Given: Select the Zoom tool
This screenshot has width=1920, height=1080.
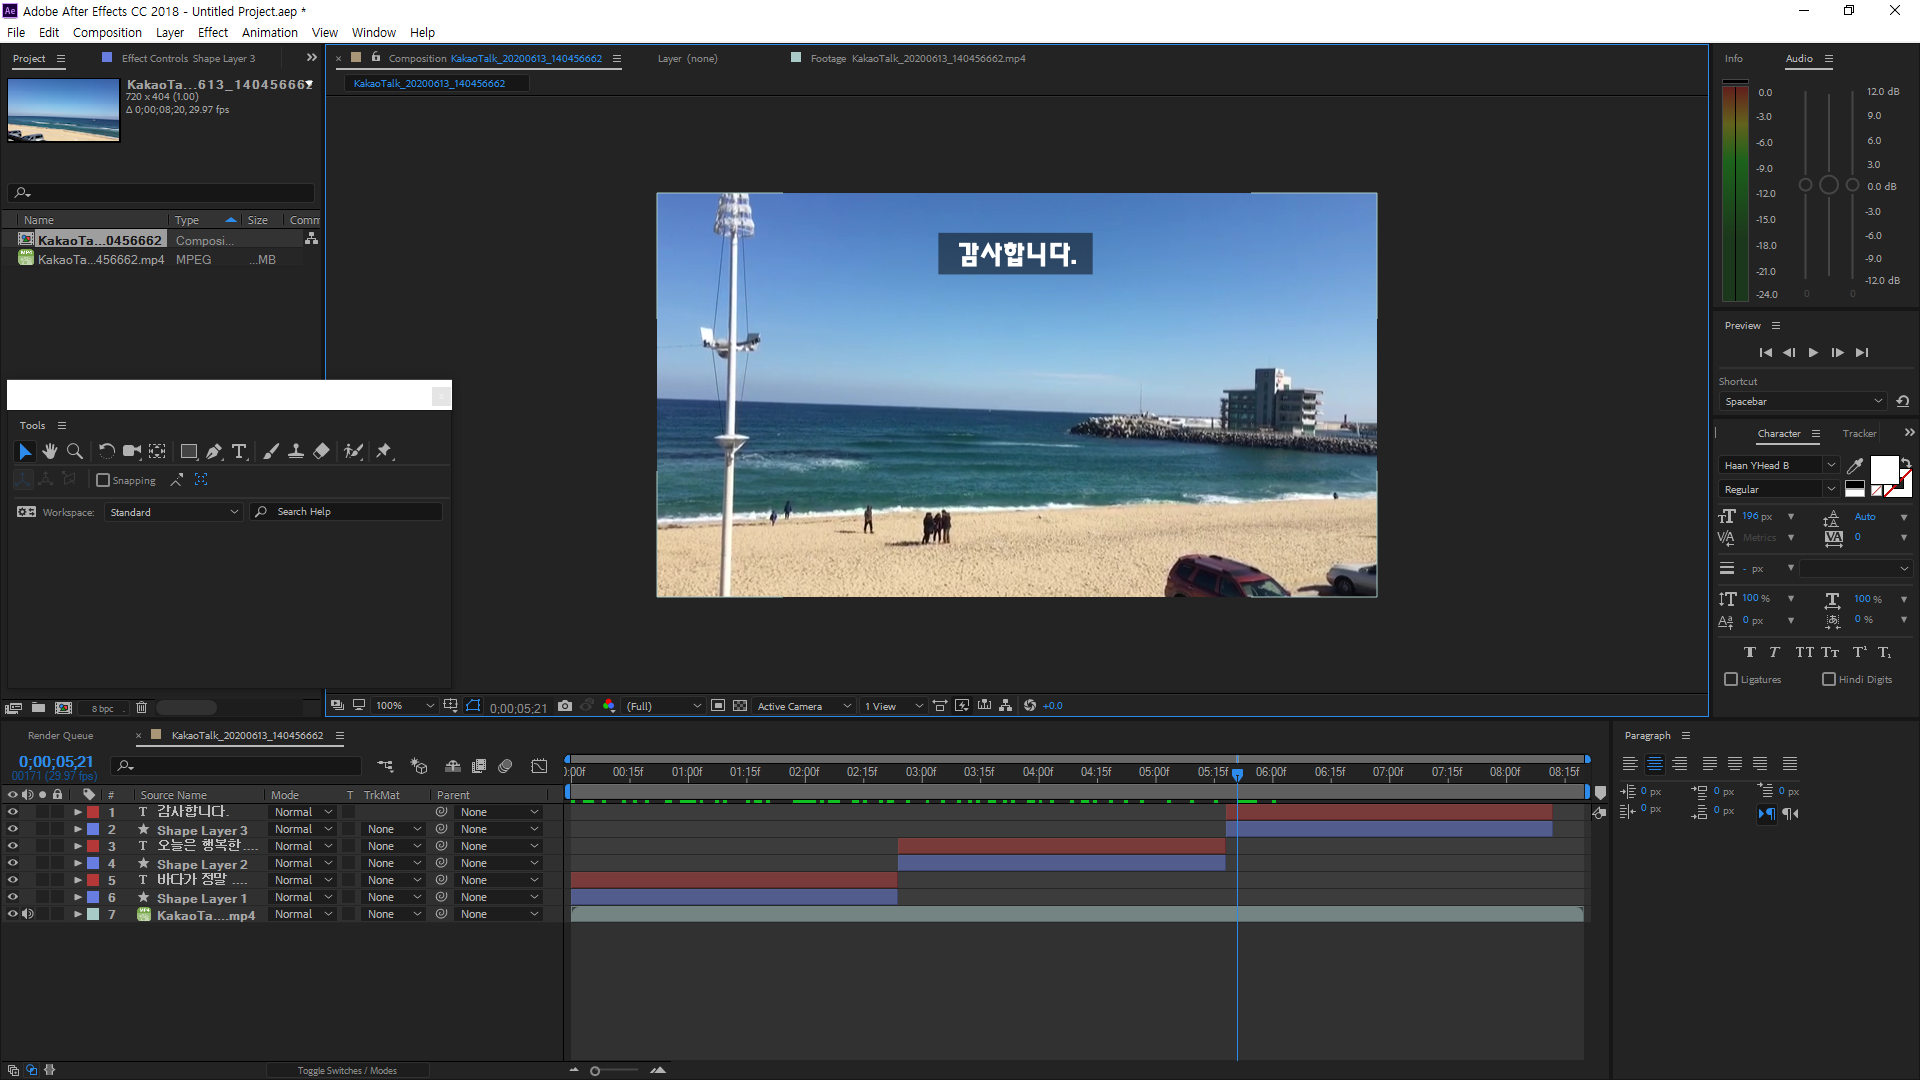Looking at the screenshot, I should (75, 452).
